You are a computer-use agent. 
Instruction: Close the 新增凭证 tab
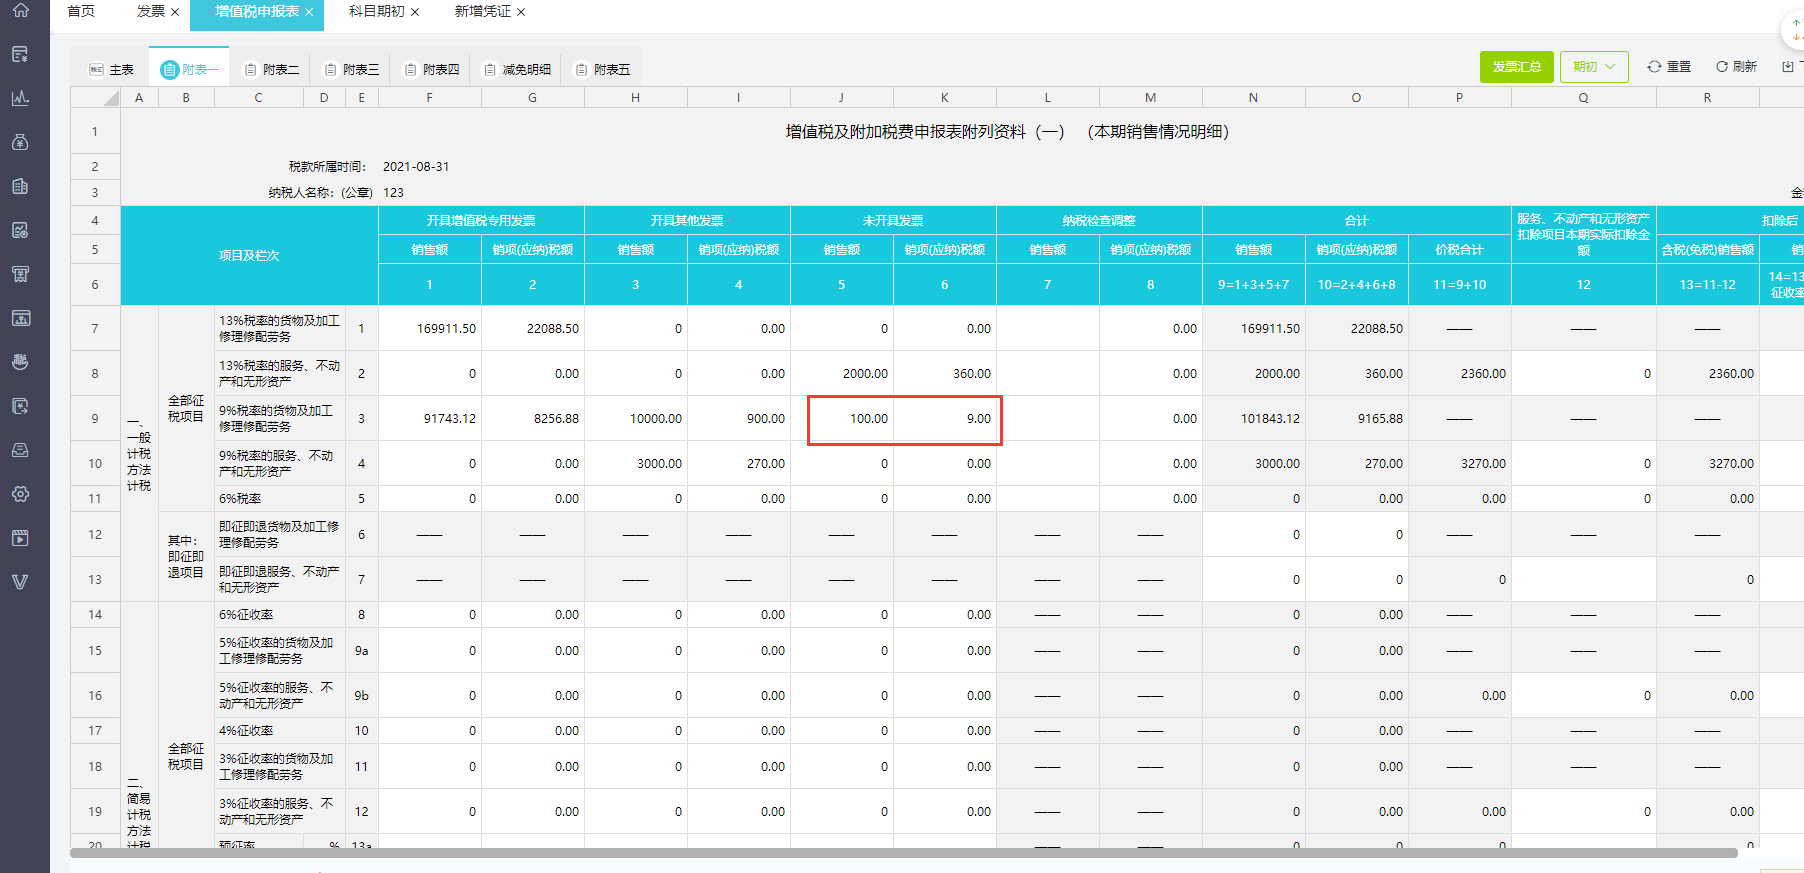[521, 12]
